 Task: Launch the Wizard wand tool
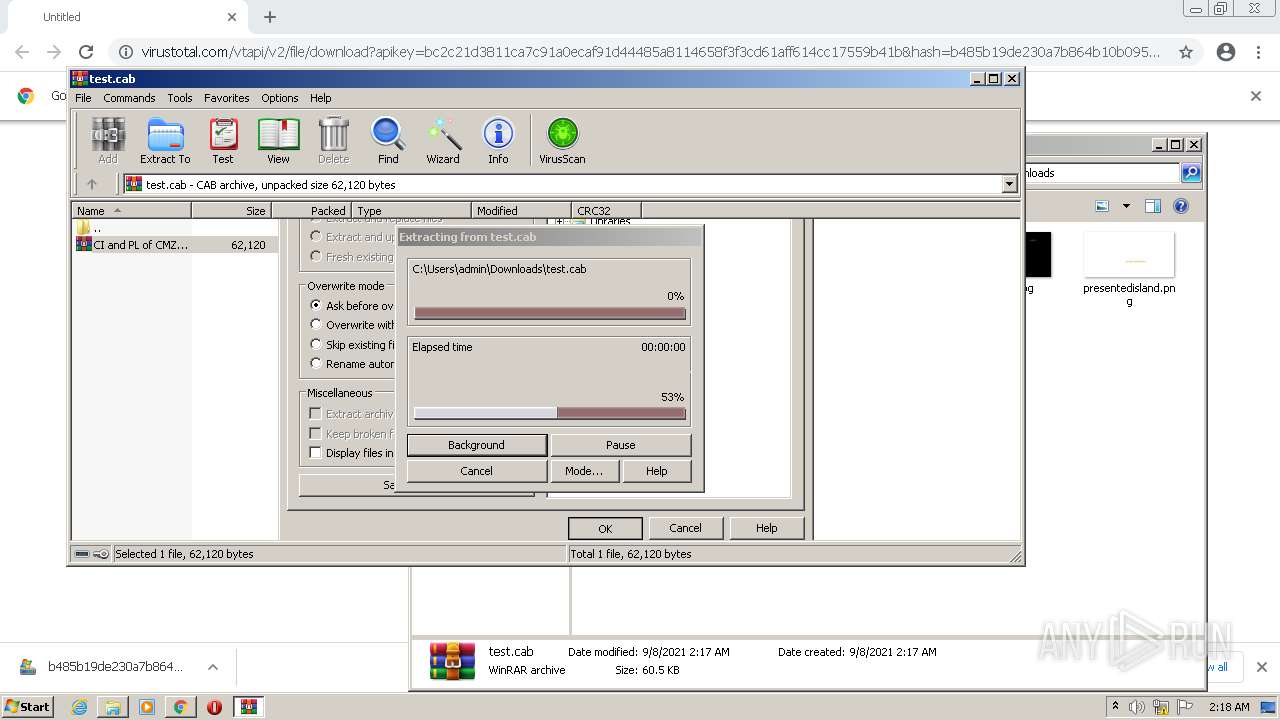[443, 140]
